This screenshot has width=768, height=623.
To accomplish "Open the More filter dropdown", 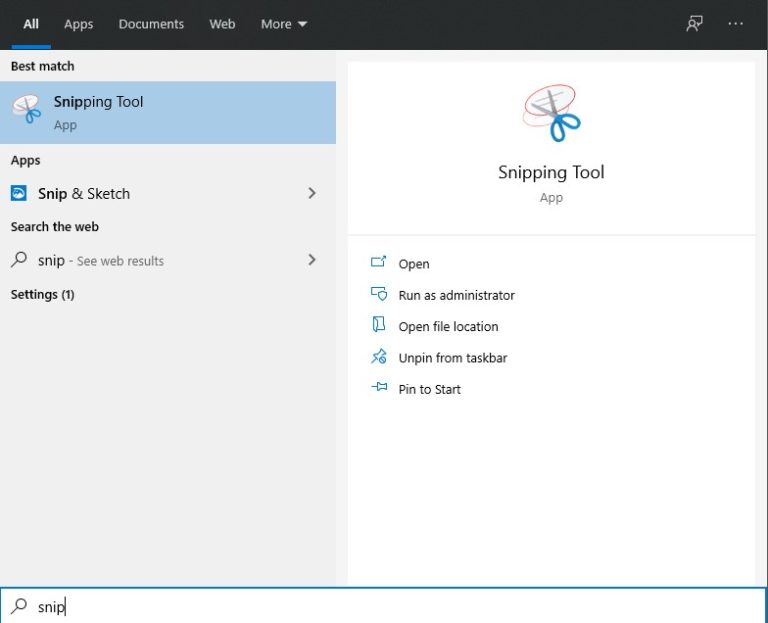I will click(x=284, y=24).
